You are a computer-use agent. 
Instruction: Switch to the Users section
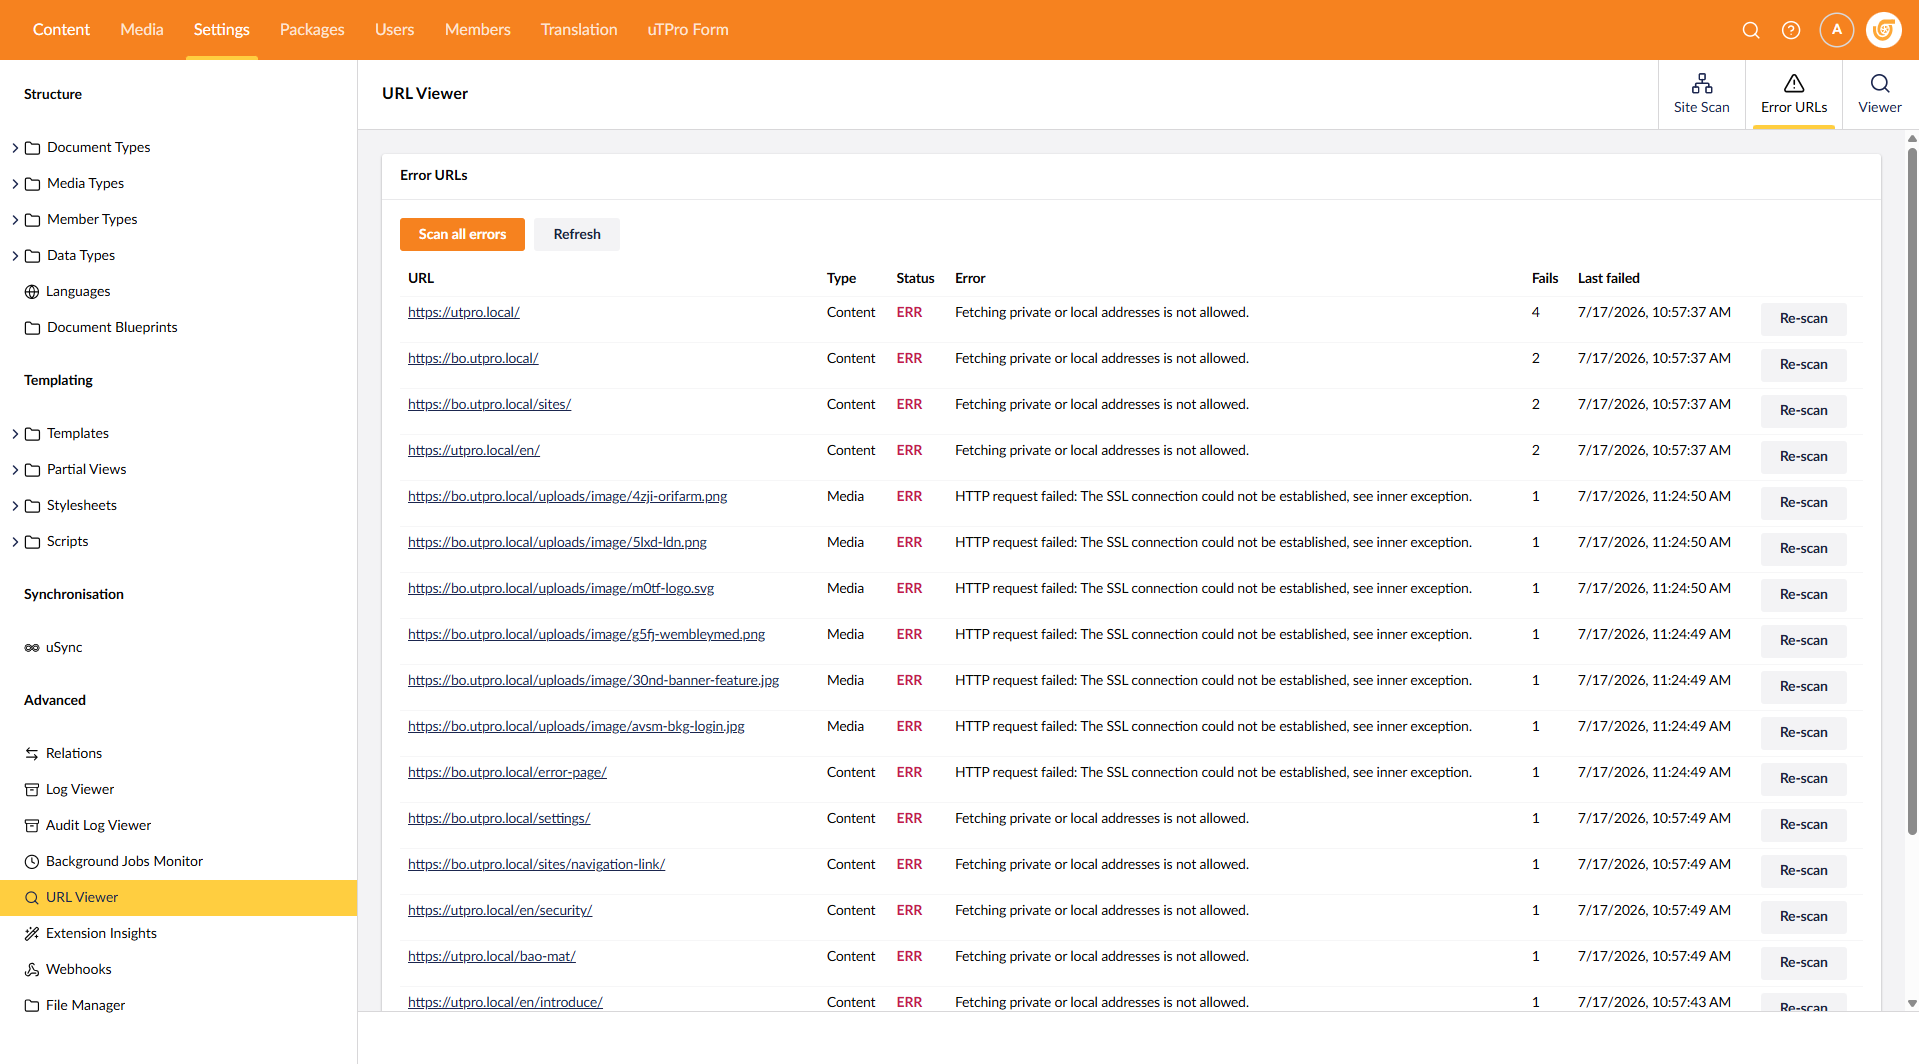394,30
